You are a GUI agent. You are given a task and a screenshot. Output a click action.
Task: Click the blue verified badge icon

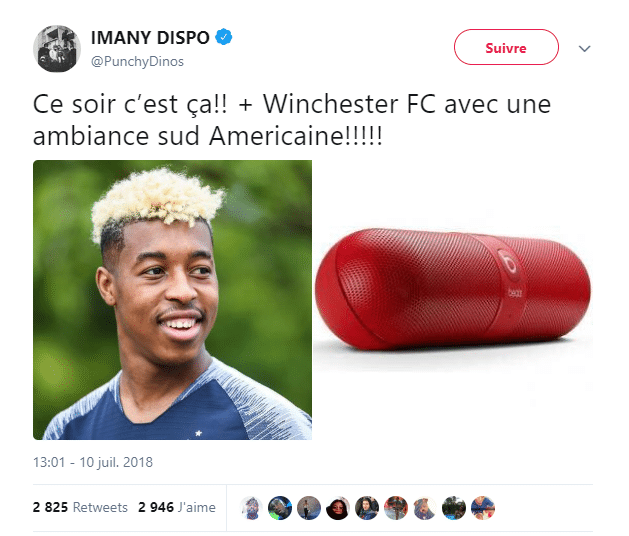point(224,37)
